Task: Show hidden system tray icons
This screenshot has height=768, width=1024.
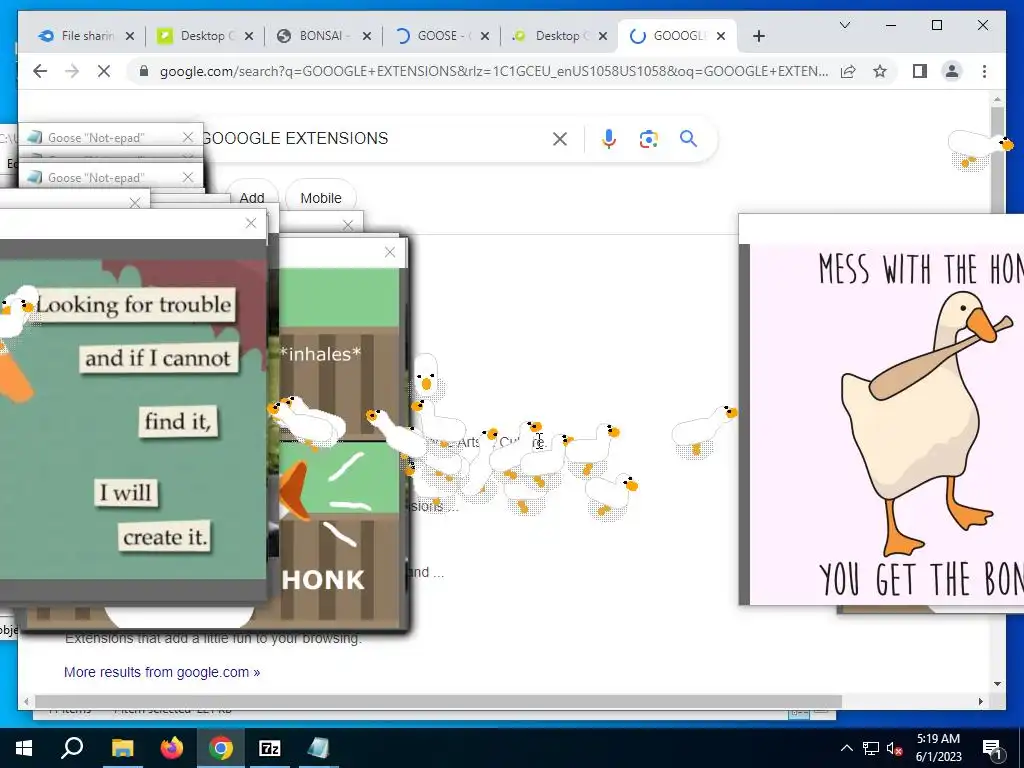Action: pyautogui.click(x=846, y=748)
